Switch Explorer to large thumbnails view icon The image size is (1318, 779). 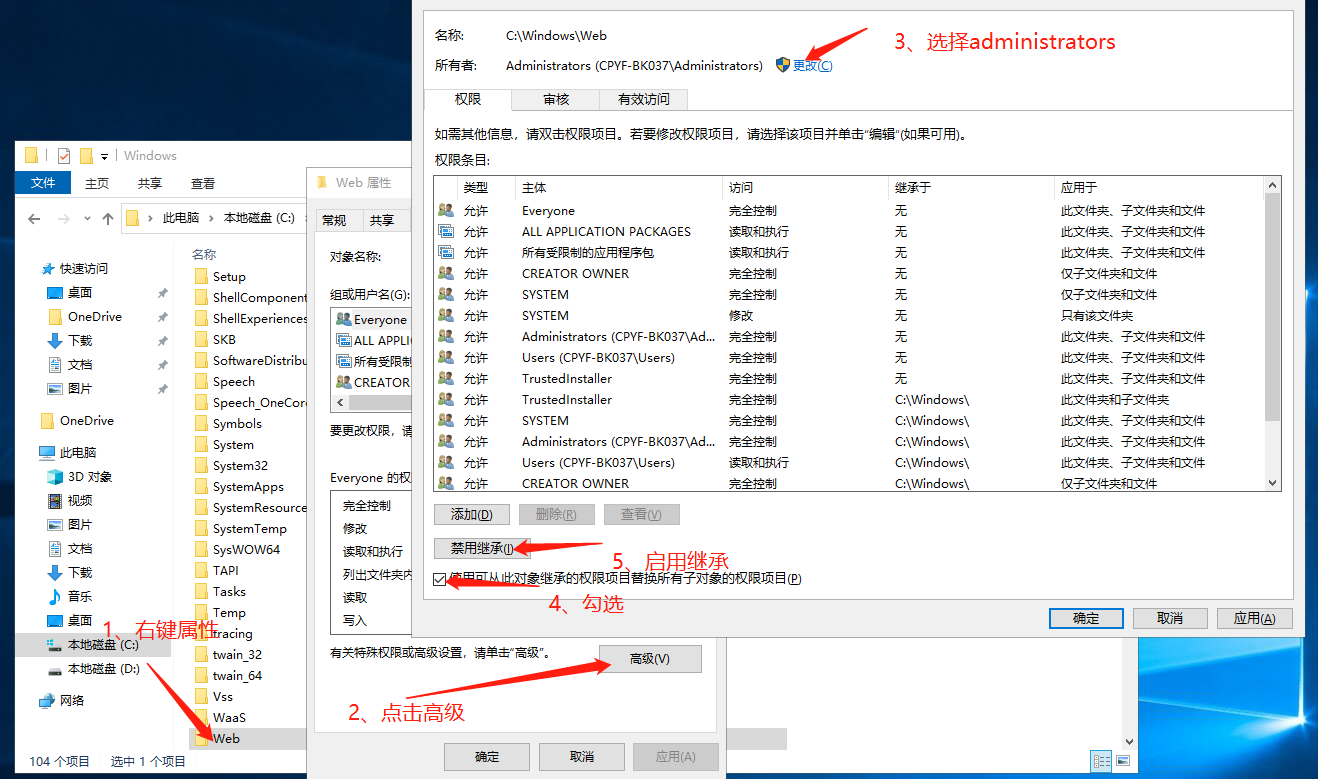[1122, 762]
